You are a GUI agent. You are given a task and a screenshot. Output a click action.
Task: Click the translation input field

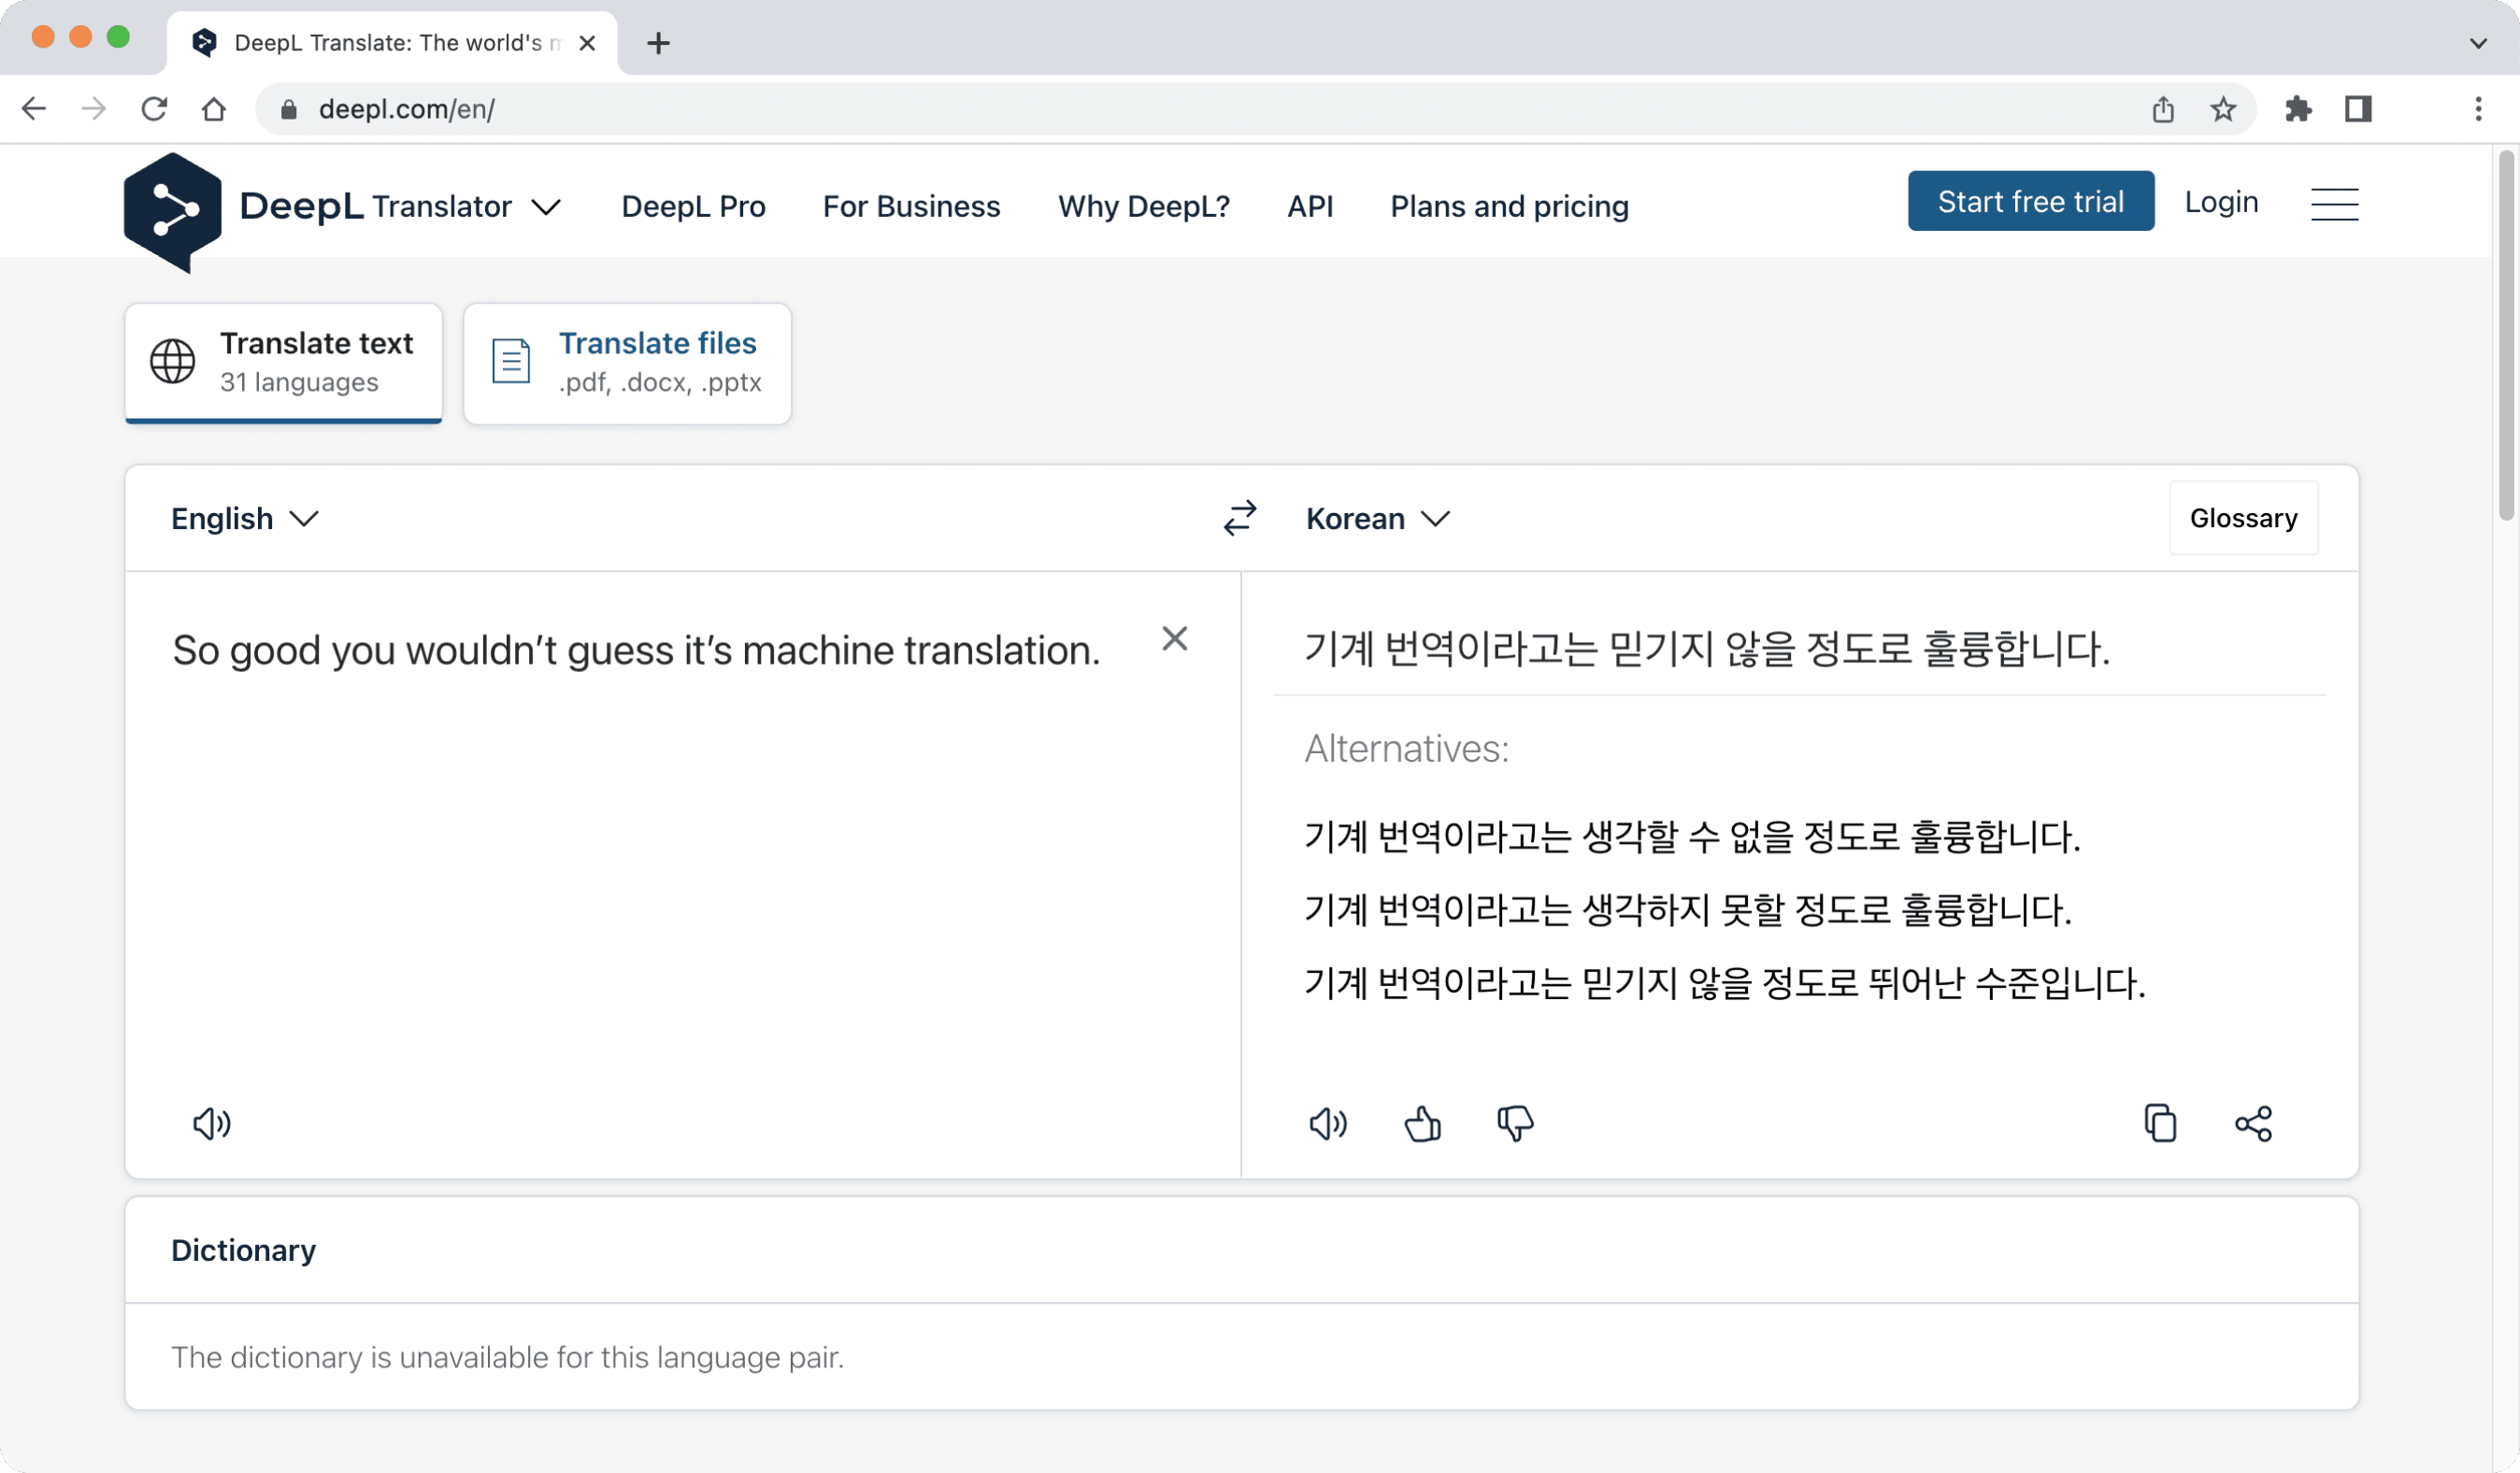point(684,859)
